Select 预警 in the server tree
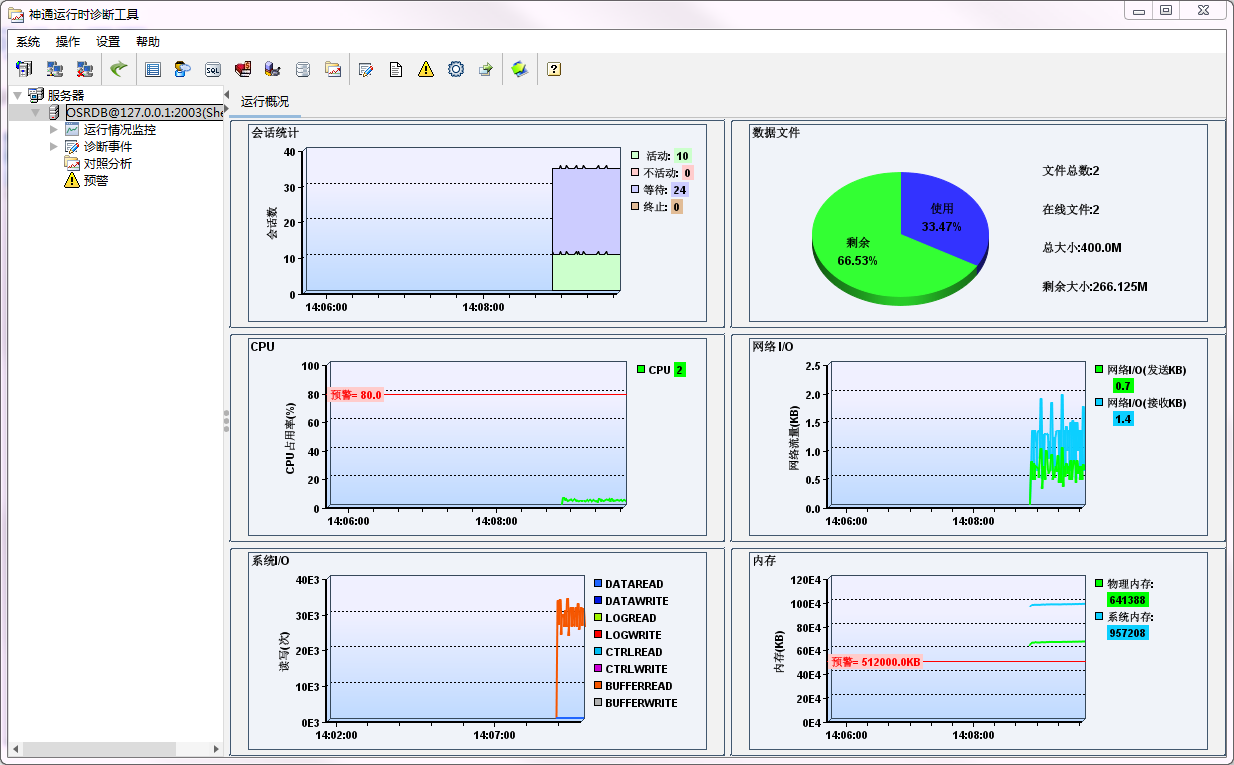This screenshot has height=765, width=1234. click(x=96, y=181)
